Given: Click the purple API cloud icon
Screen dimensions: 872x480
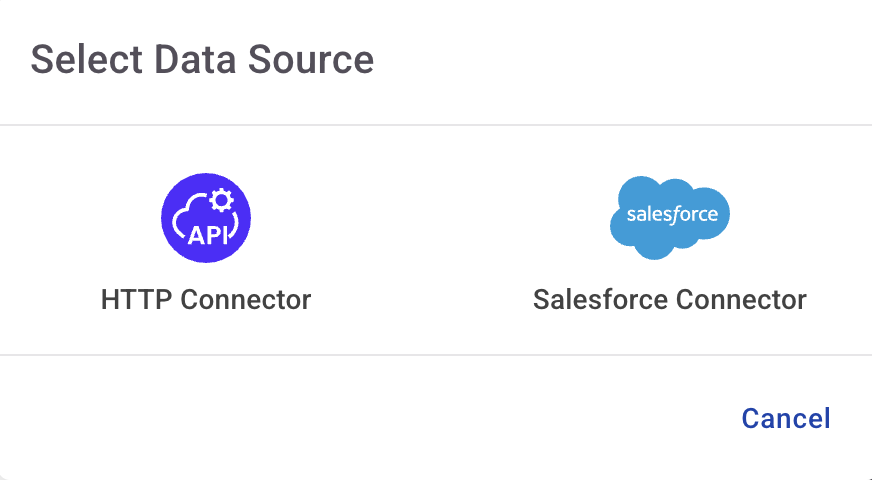Looking at the screenshot, I should point(206,217).
